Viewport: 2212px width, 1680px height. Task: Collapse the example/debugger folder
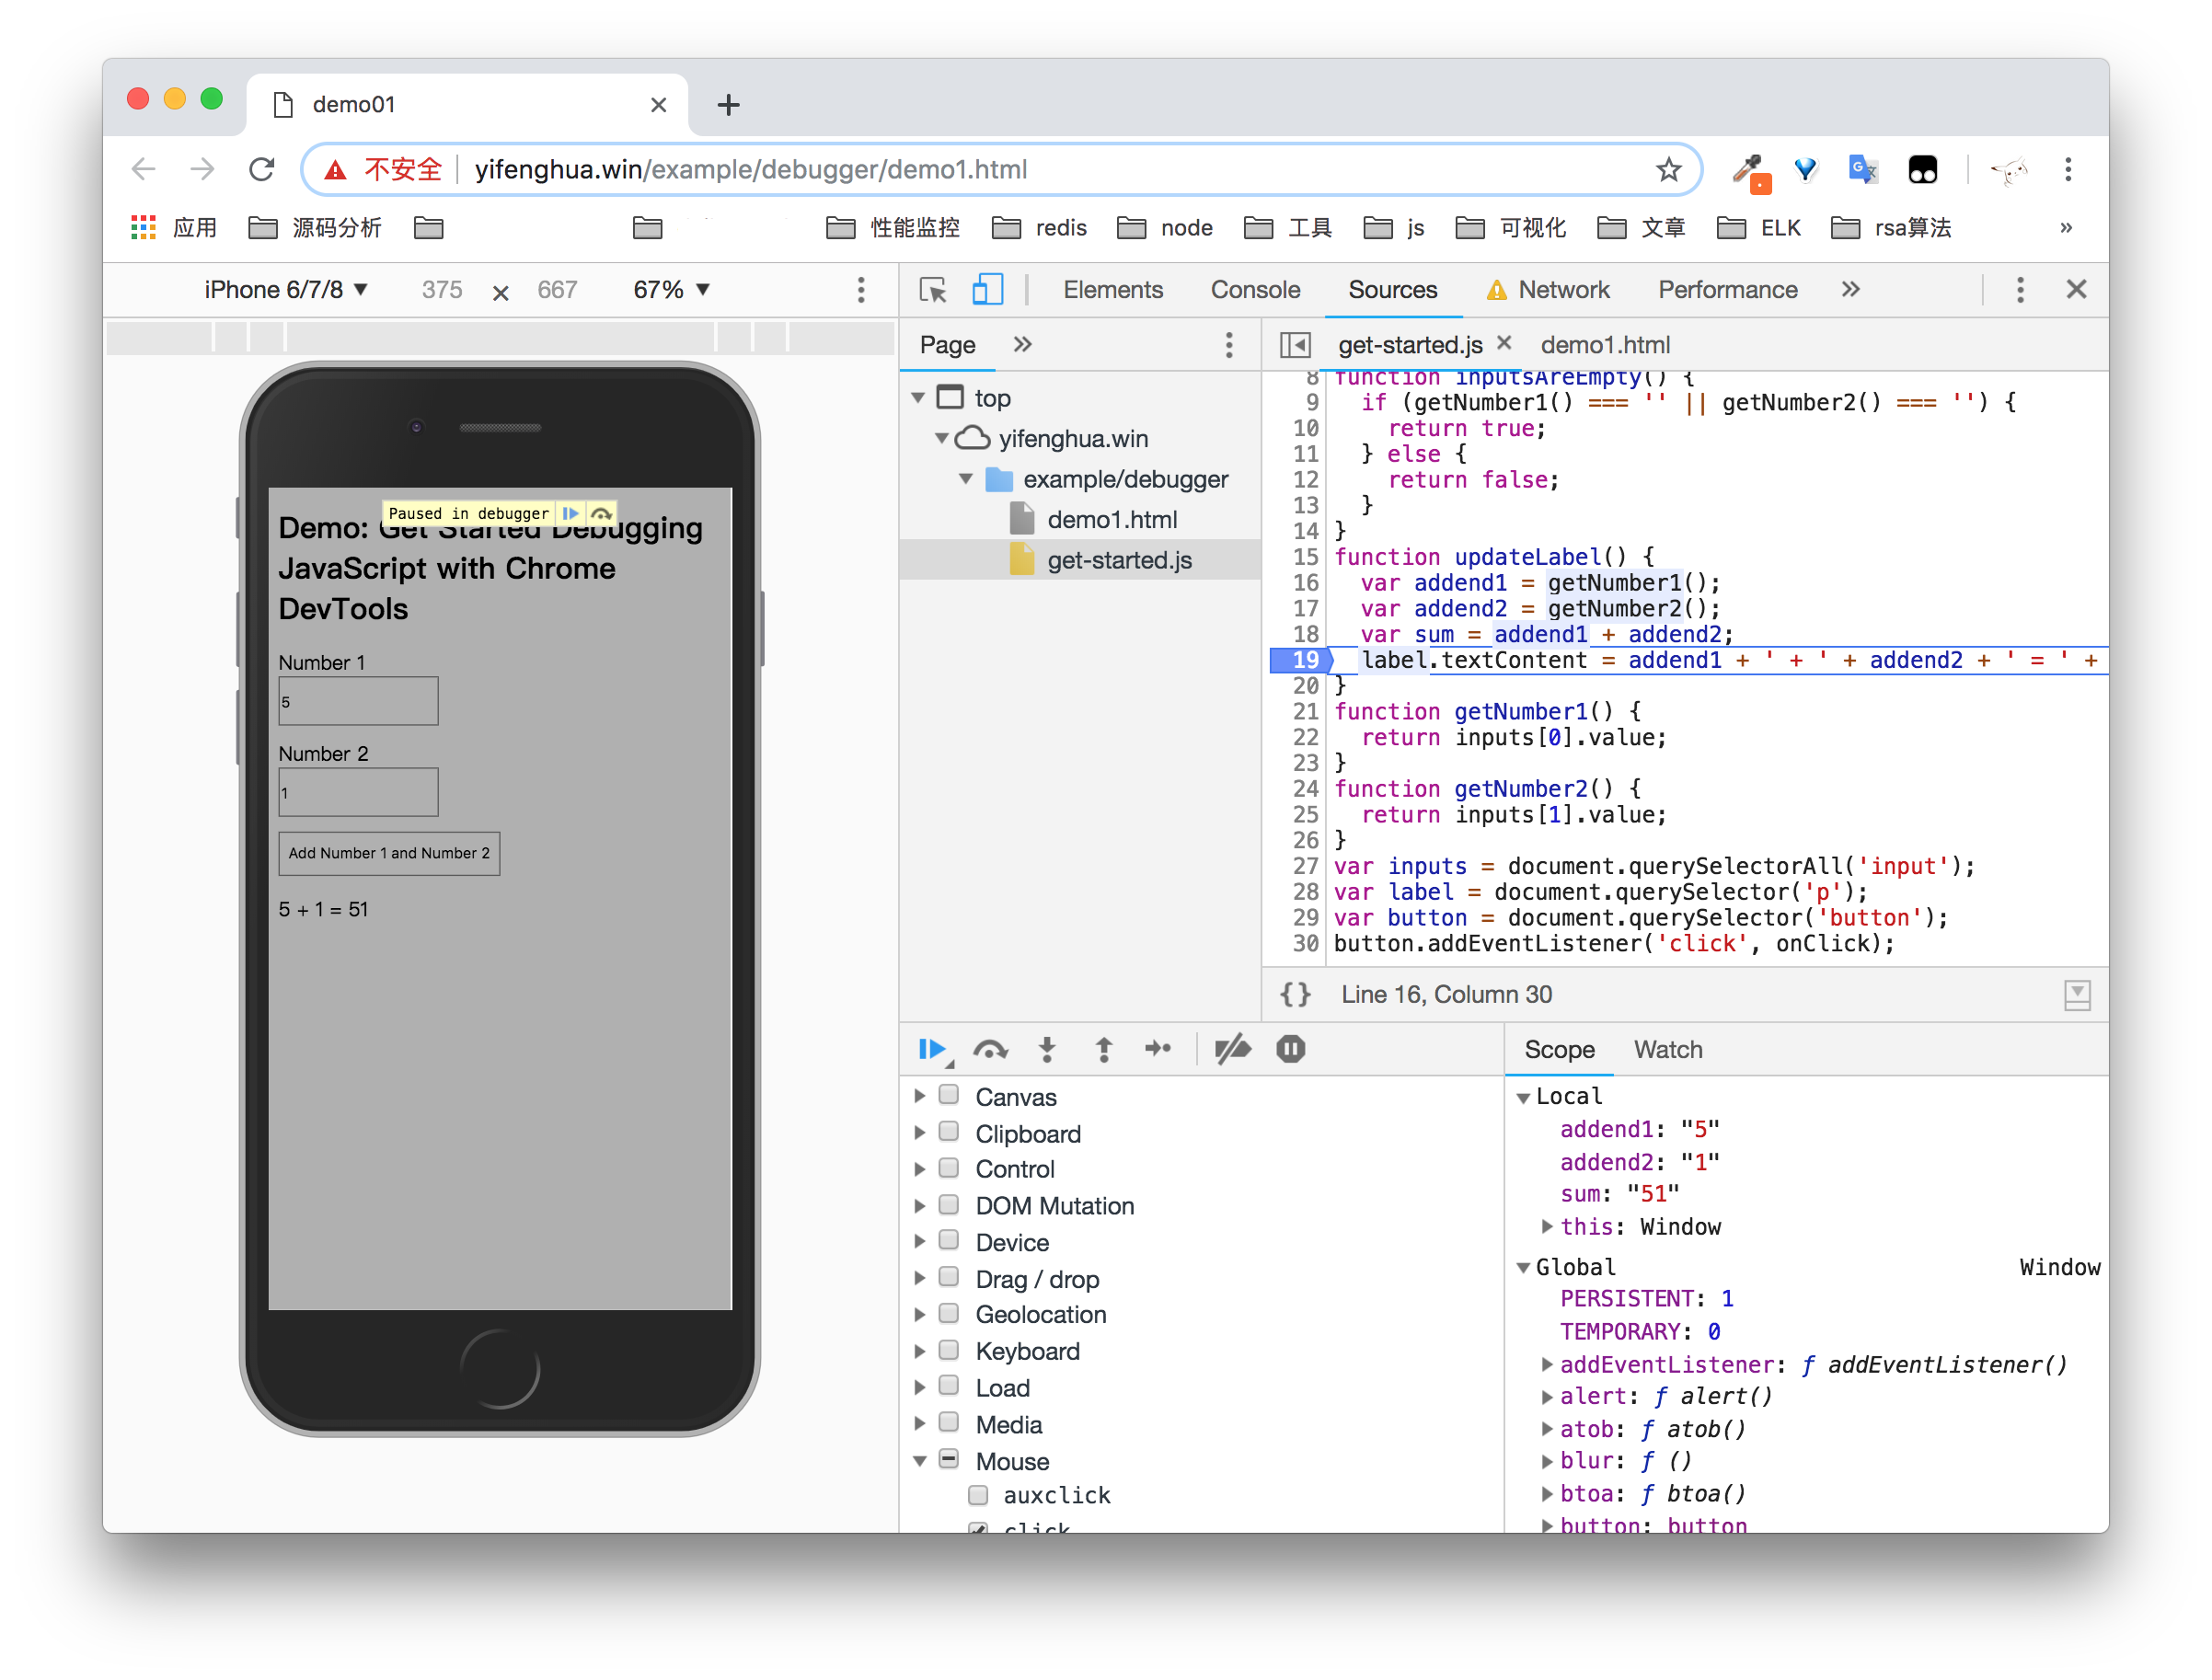point(966,479)
